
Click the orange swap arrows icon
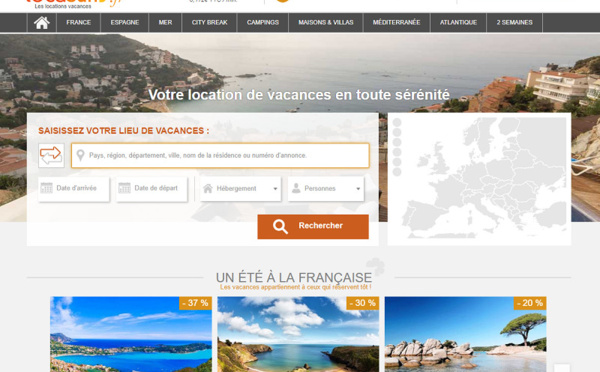pos(51,155)
